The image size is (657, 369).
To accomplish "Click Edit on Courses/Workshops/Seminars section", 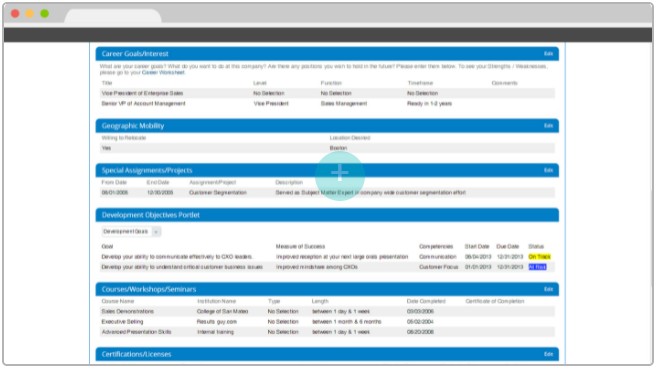I will click(x=548, y=289).
